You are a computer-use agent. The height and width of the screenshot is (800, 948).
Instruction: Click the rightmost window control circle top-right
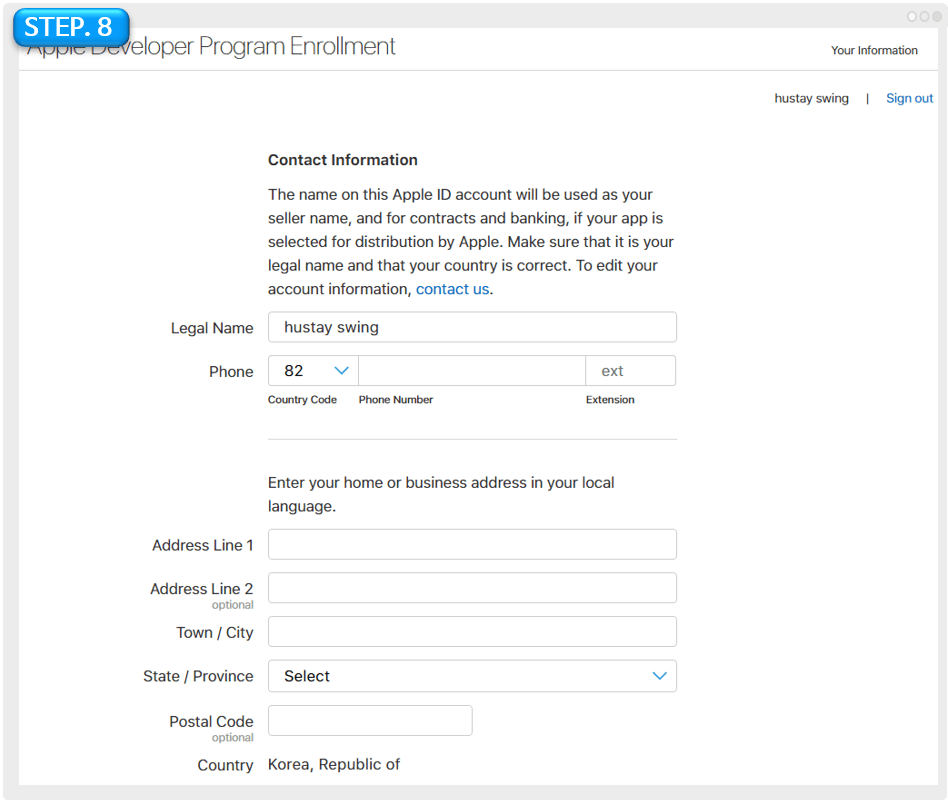point(935,16)
